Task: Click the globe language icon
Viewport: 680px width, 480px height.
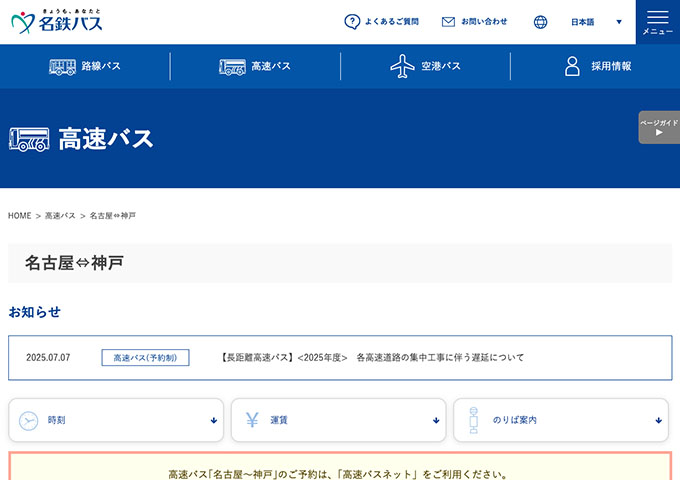Action: (x=540, y=21)
